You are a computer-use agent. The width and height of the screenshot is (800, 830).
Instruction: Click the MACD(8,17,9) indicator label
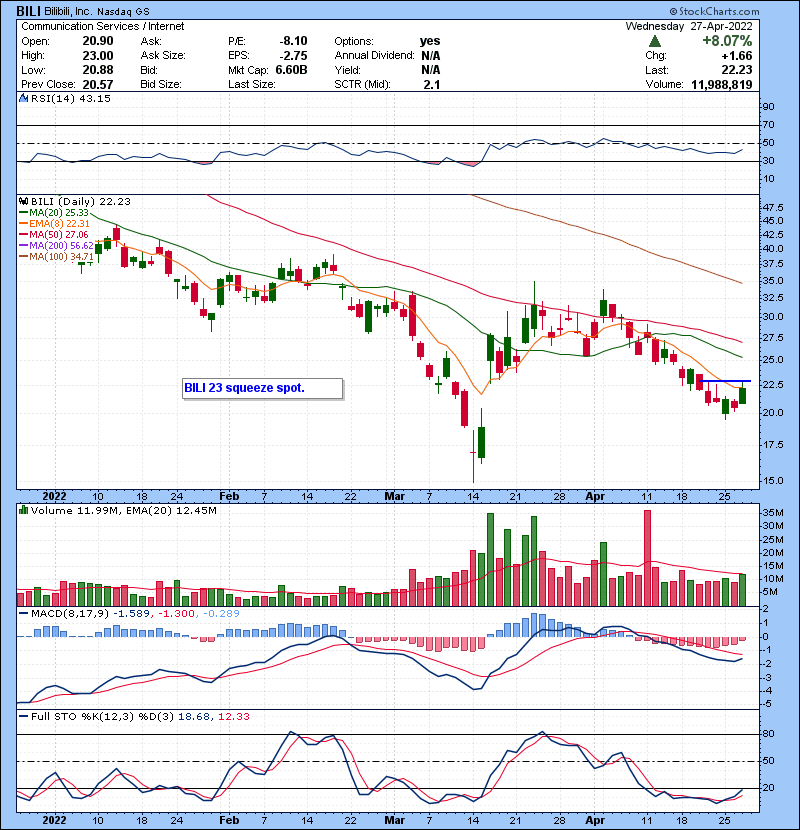point(69,614)
